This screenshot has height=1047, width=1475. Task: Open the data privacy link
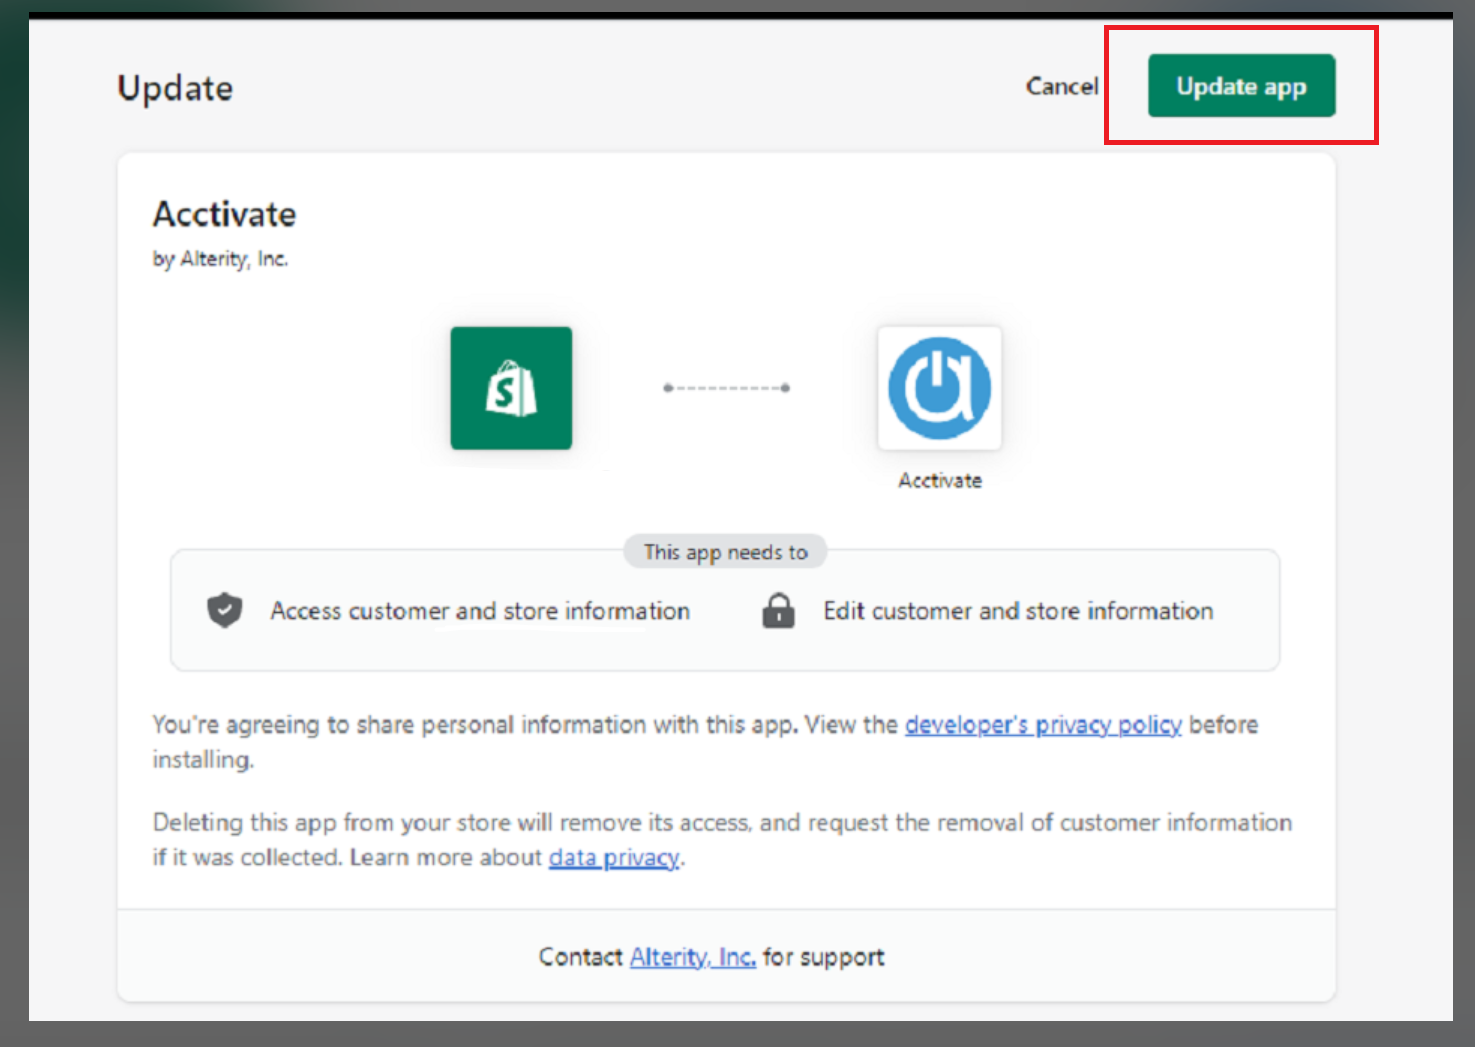tap(614, 857)
